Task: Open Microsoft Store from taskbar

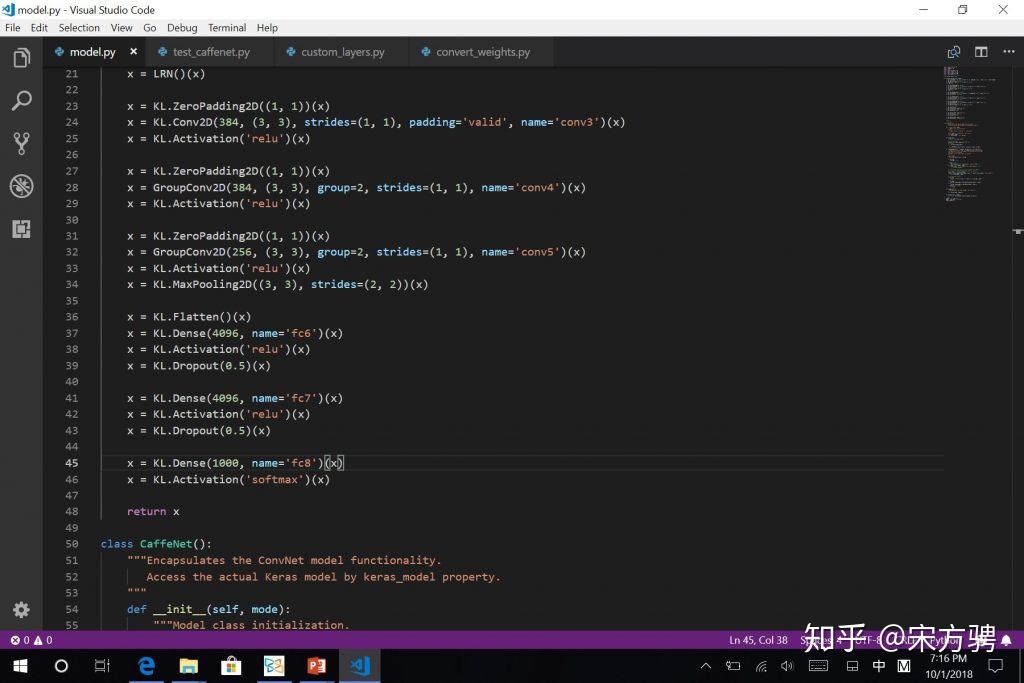Action: pyautogui.click(x=231, y=666)
